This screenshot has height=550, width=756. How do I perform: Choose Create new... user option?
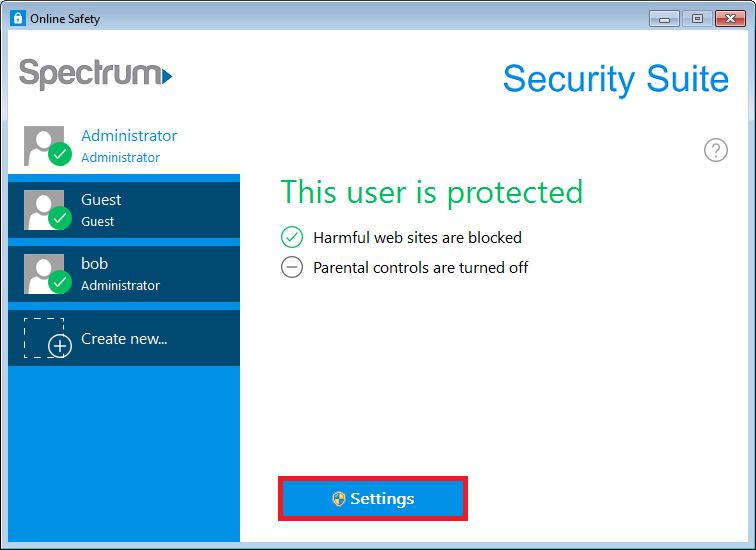click(x=124, y=338)
